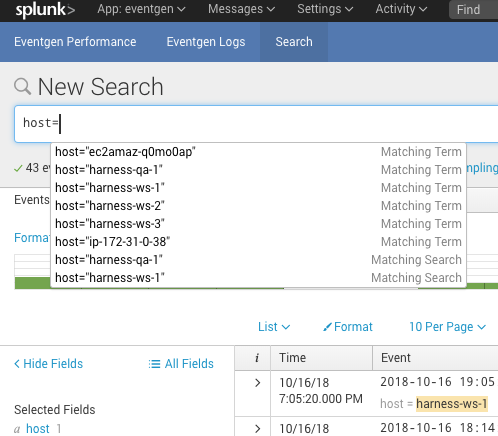Select suggestion host="ec2amaz-q0mo0ap"
498x436 pixels.
coord(258,152)
